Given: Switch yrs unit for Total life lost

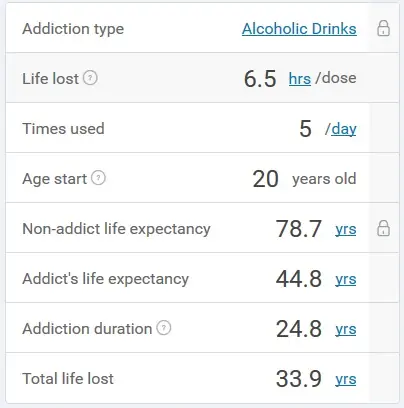Looking at the screenshot, I should [x=346, y=379].
